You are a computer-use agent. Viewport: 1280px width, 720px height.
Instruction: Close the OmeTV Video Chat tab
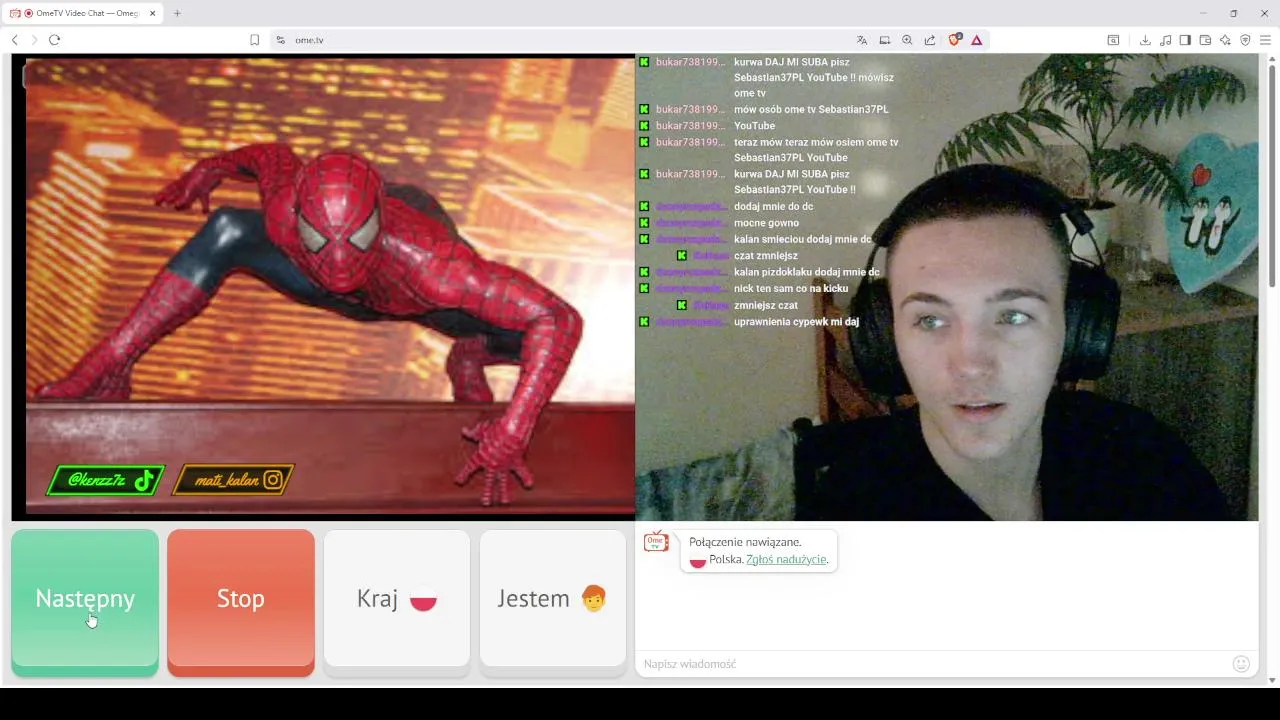click(x=153, y=13)
